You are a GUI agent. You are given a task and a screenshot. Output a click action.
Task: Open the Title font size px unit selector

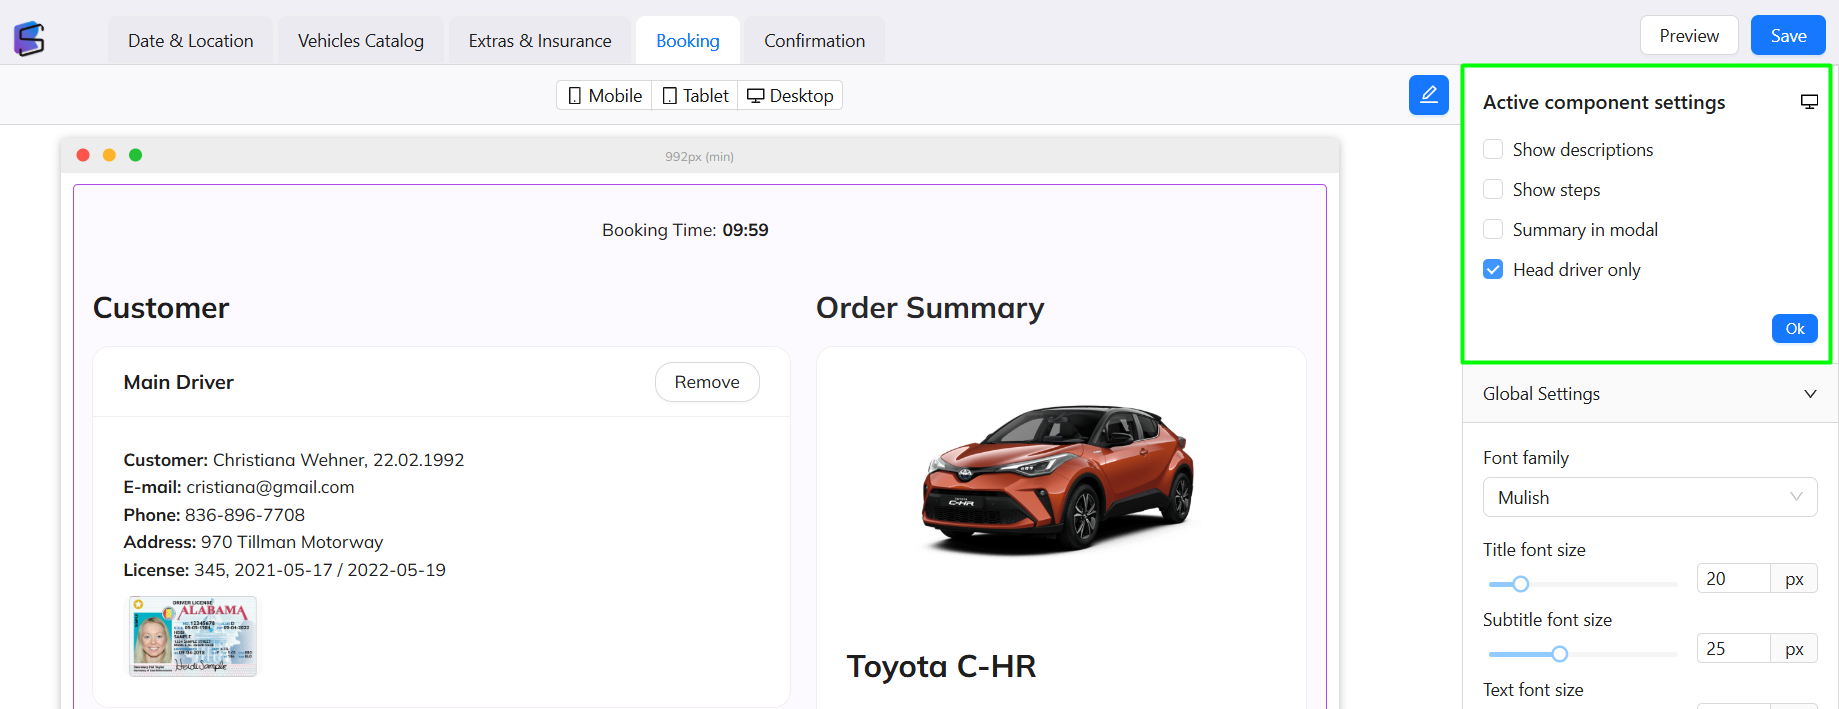(1794, 579)
